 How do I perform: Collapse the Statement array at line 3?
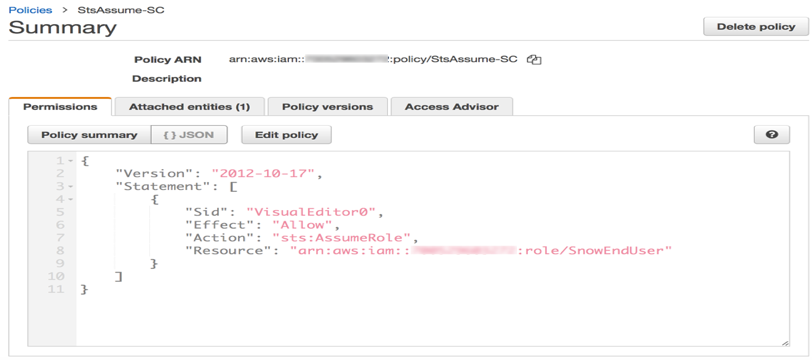click(x=72, y=186)
